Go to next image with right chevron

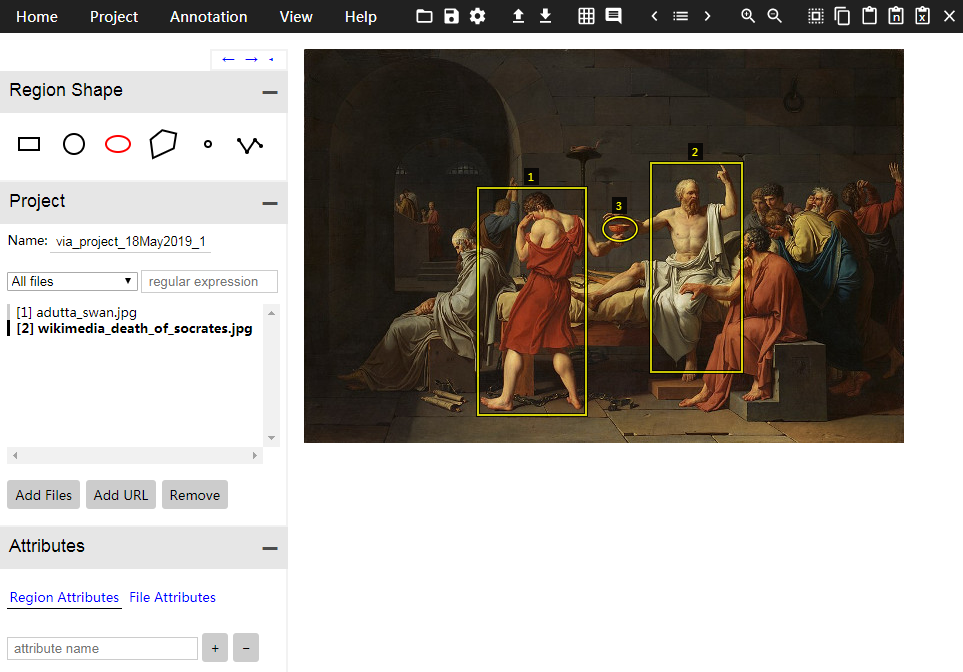tap(708, 16)
